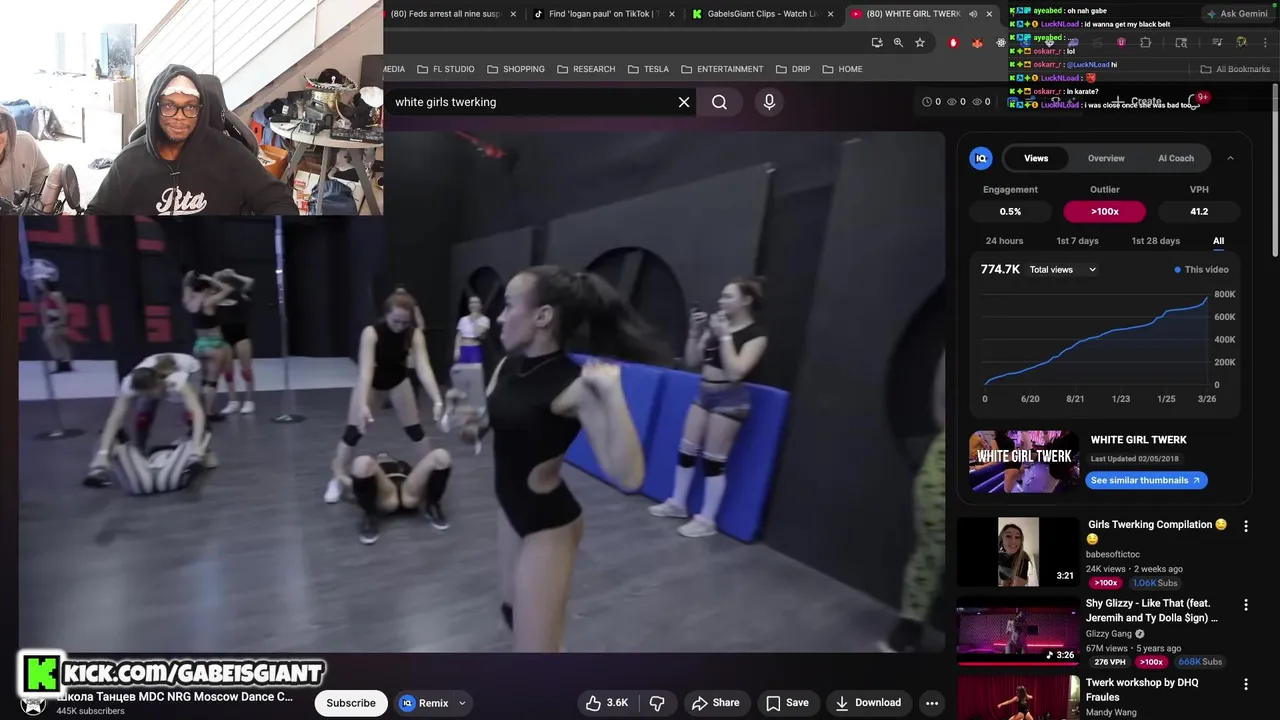Open the MetaMask fox extension
This screenshot has height=720, width=1280.
tap(977, 42)
